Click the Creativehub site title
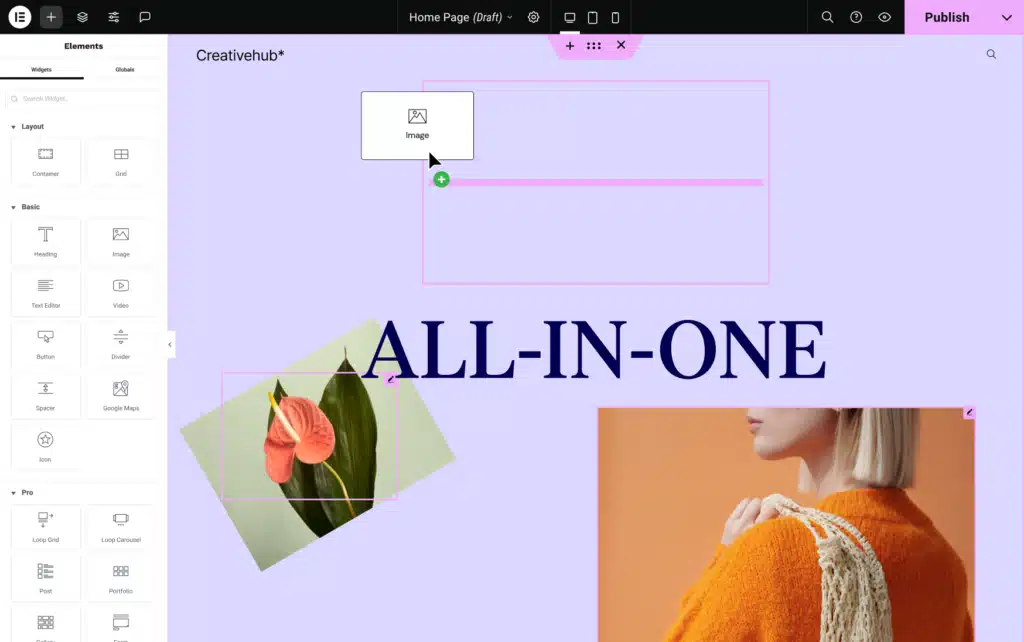 pyautogui.click(x=237, y=55)
